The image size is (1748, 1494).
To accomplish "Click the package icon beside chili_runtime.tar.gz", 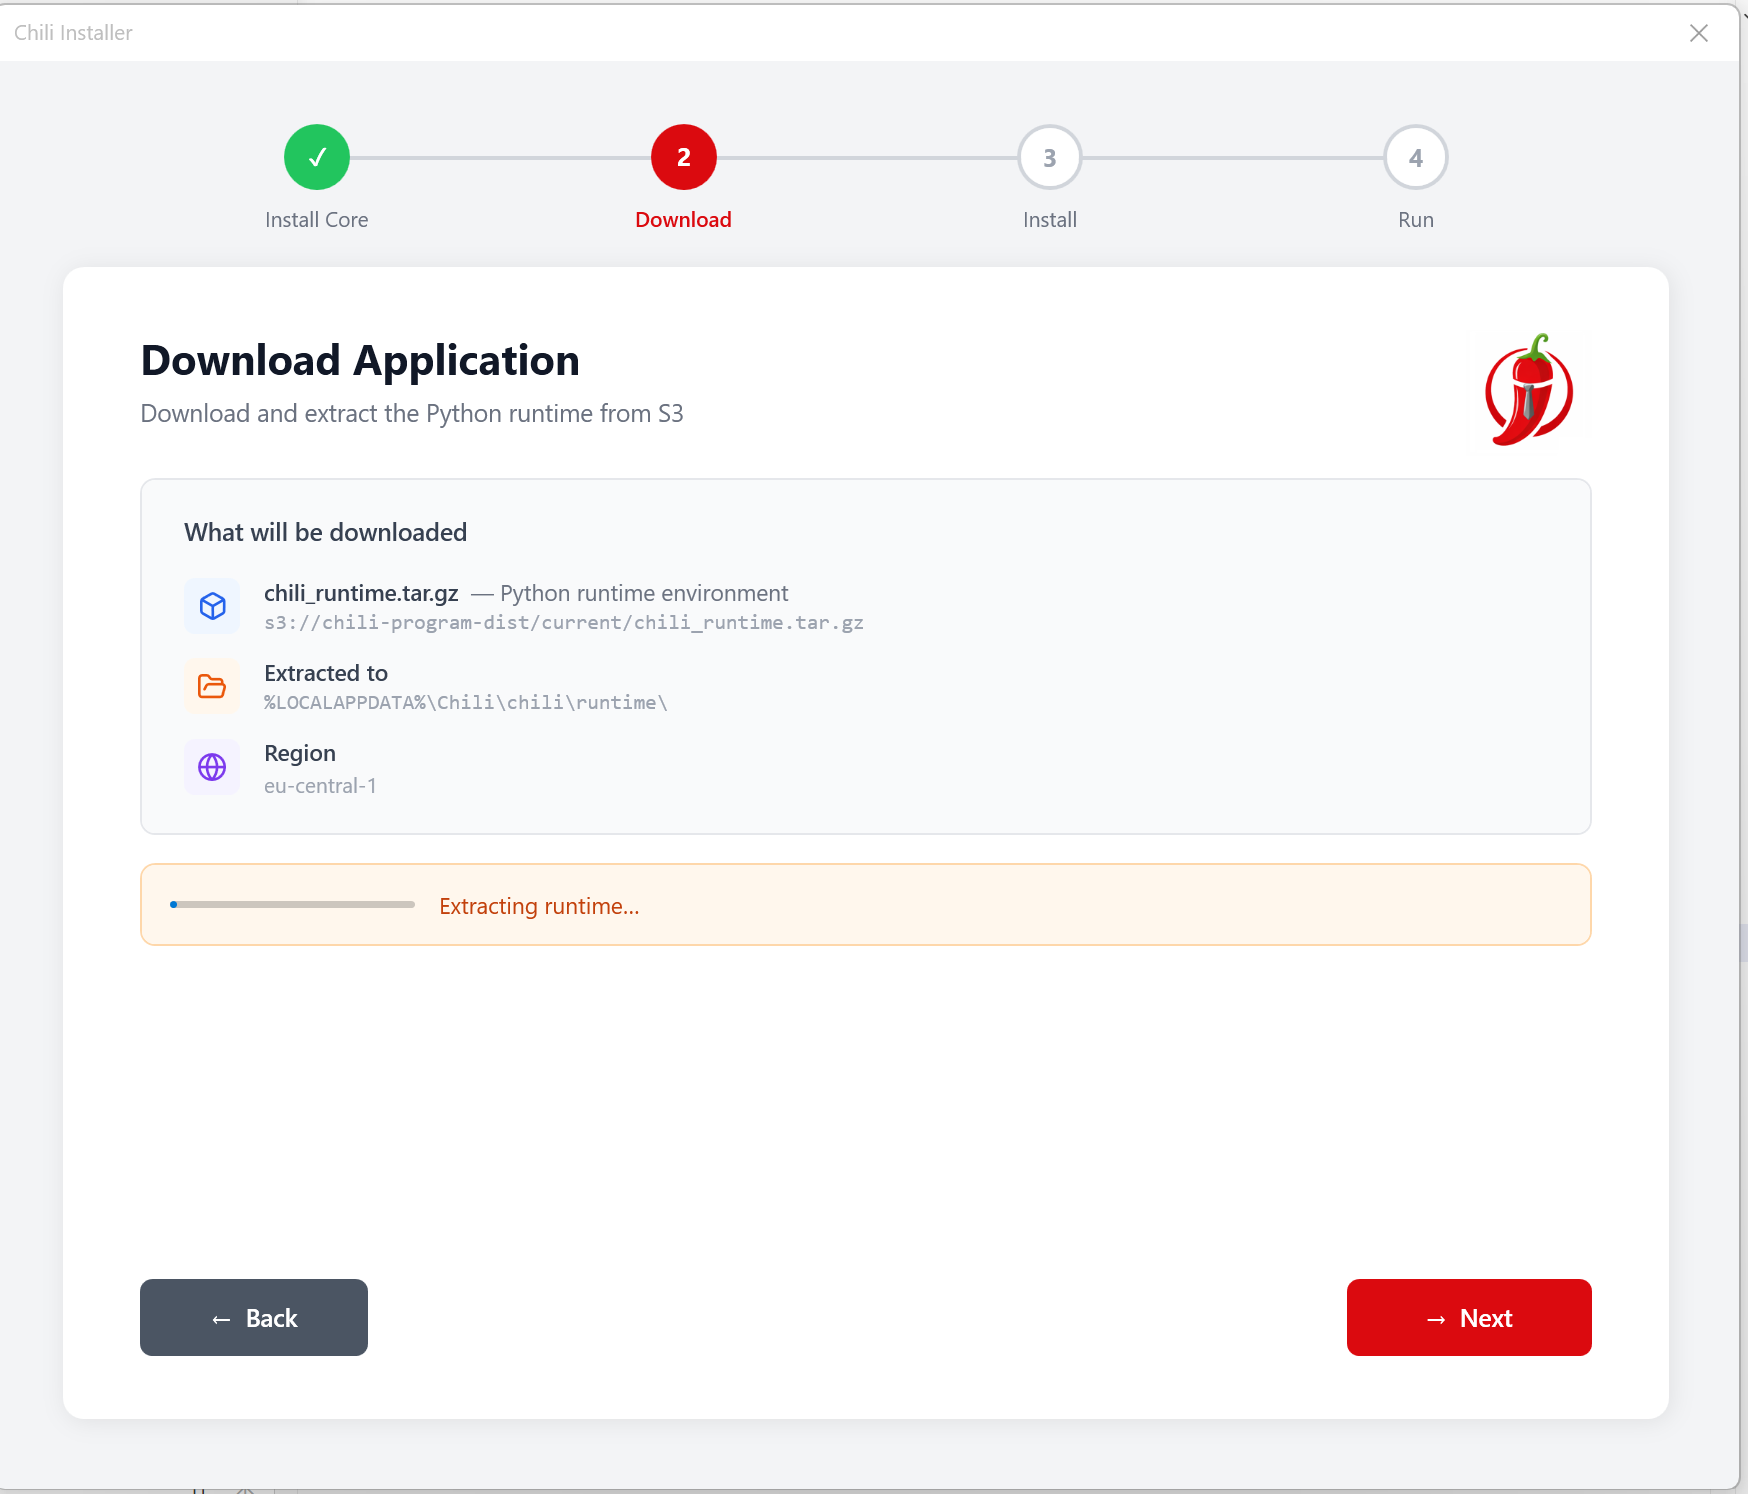I will [x=212, y=605].
